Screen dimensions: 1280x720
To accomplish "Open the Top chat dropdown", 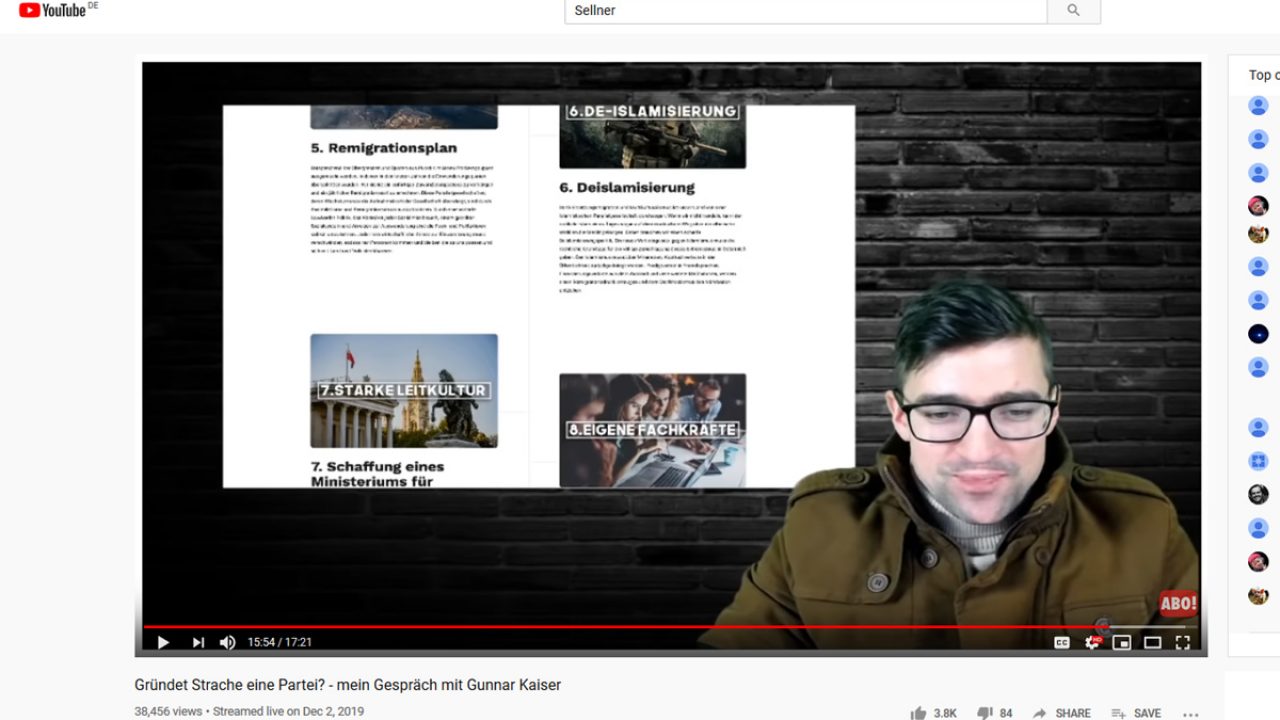I will (x=1262, y=75).
